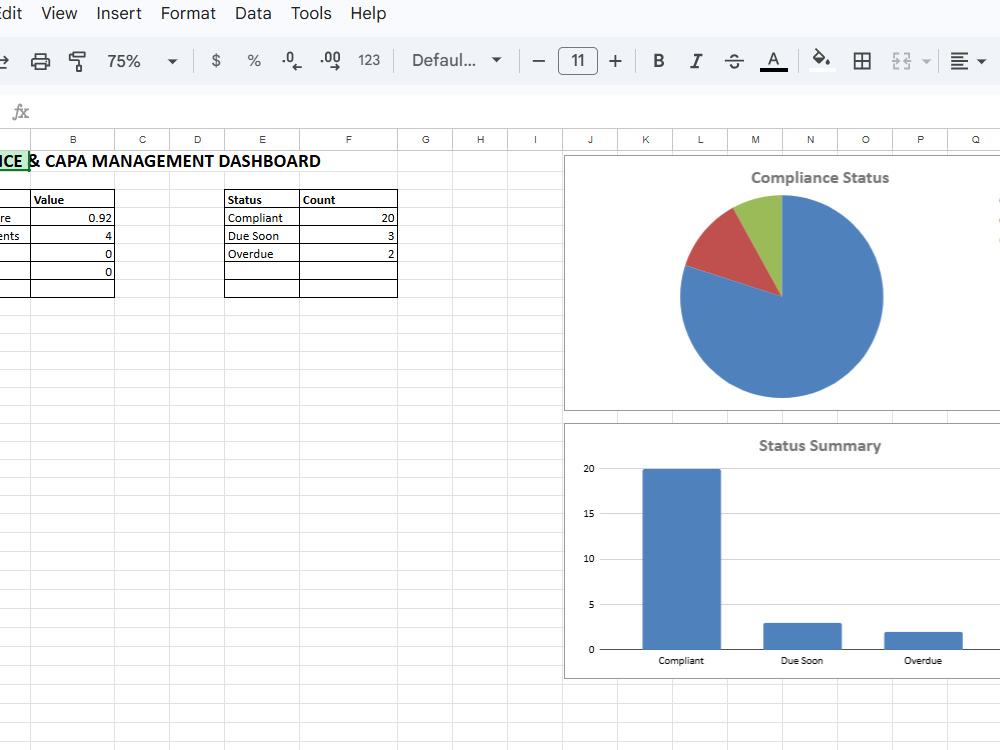Viewport: 1000px width, 750px height.
Task: Click the 'Compliant' cell in the table
Action: coord(262,217)
